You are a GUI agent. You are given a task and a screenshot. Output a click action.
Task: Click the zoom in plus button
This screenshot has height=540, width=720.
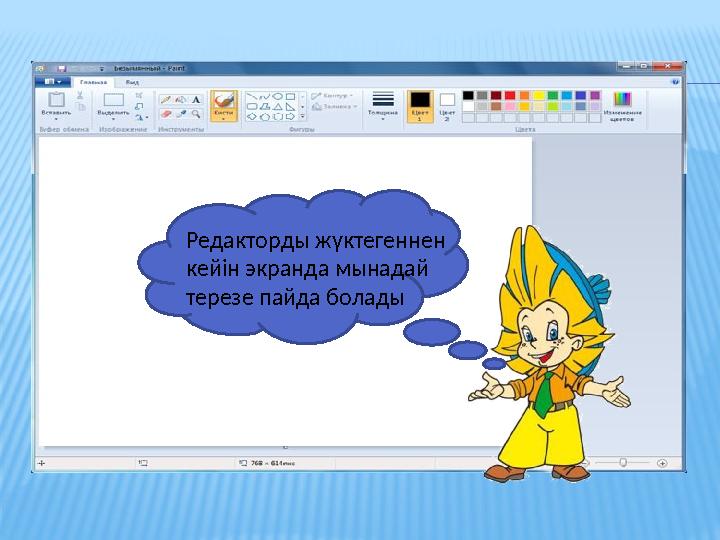click(x=662, y=463)
